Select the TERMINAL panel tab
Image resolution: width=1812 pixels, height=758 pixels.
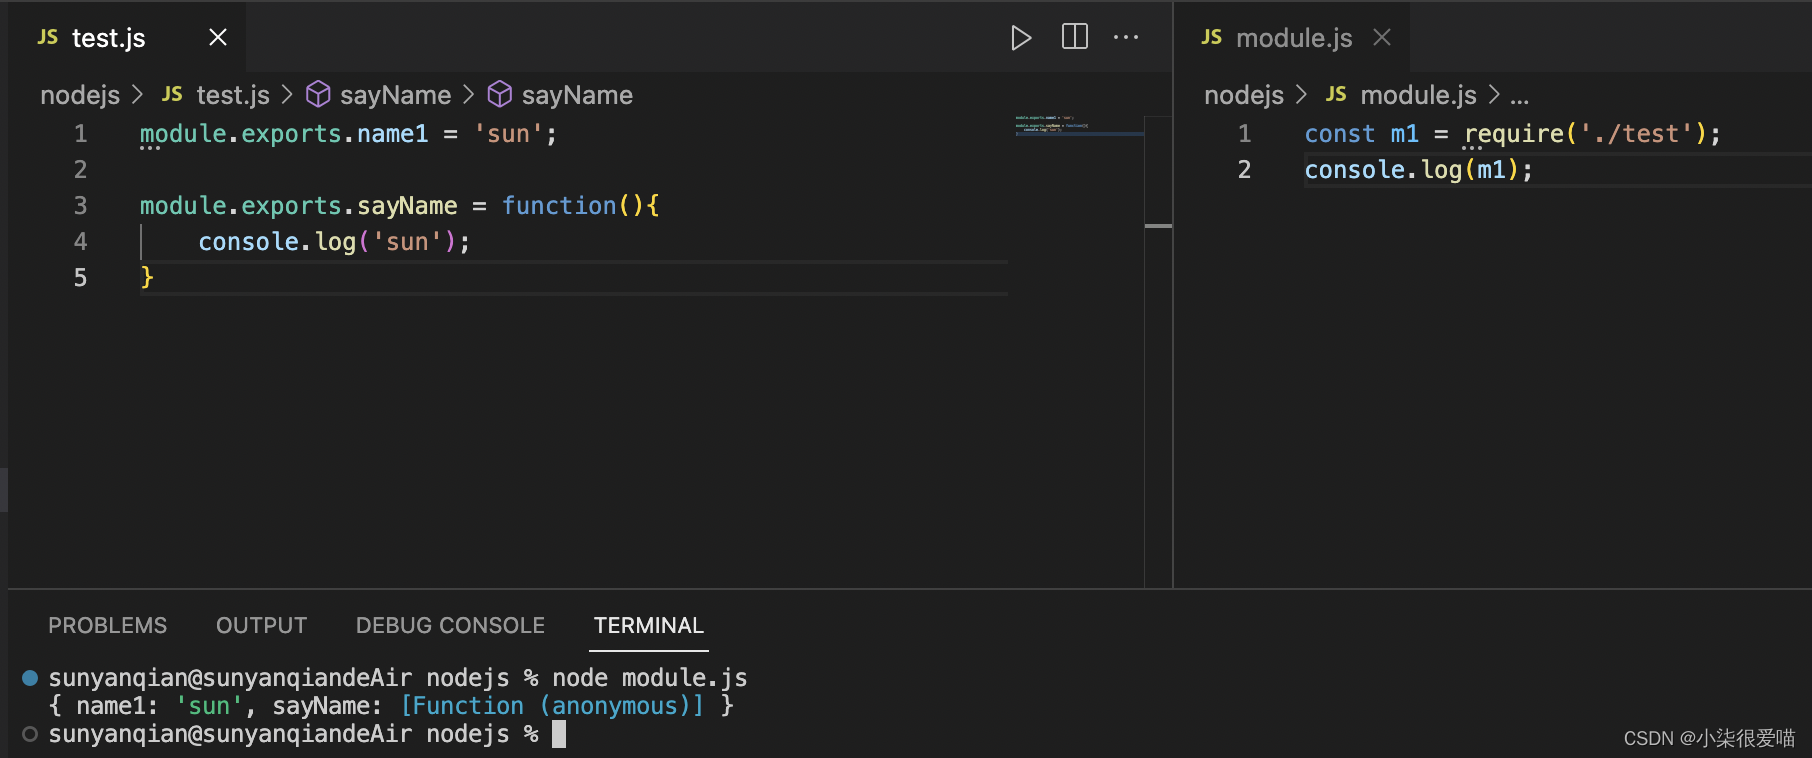point(648,626)
